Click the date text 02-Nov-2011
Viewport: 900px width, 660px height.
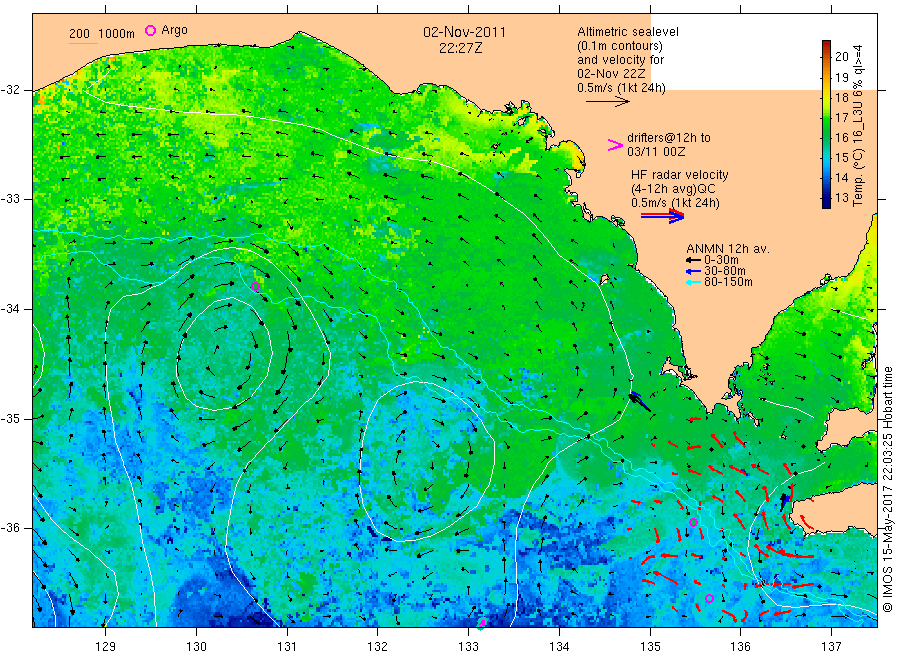464,32
